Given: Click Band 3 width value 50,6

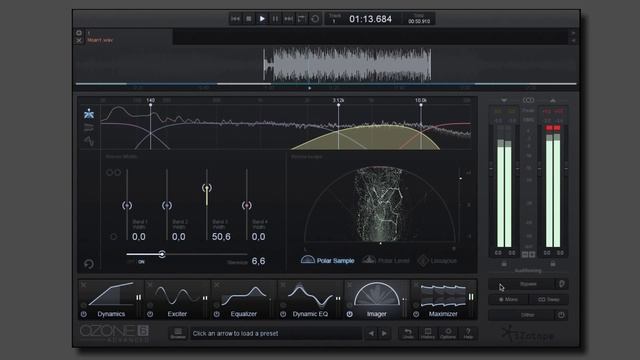Looking at the screenshot, I should coord(221,237).
